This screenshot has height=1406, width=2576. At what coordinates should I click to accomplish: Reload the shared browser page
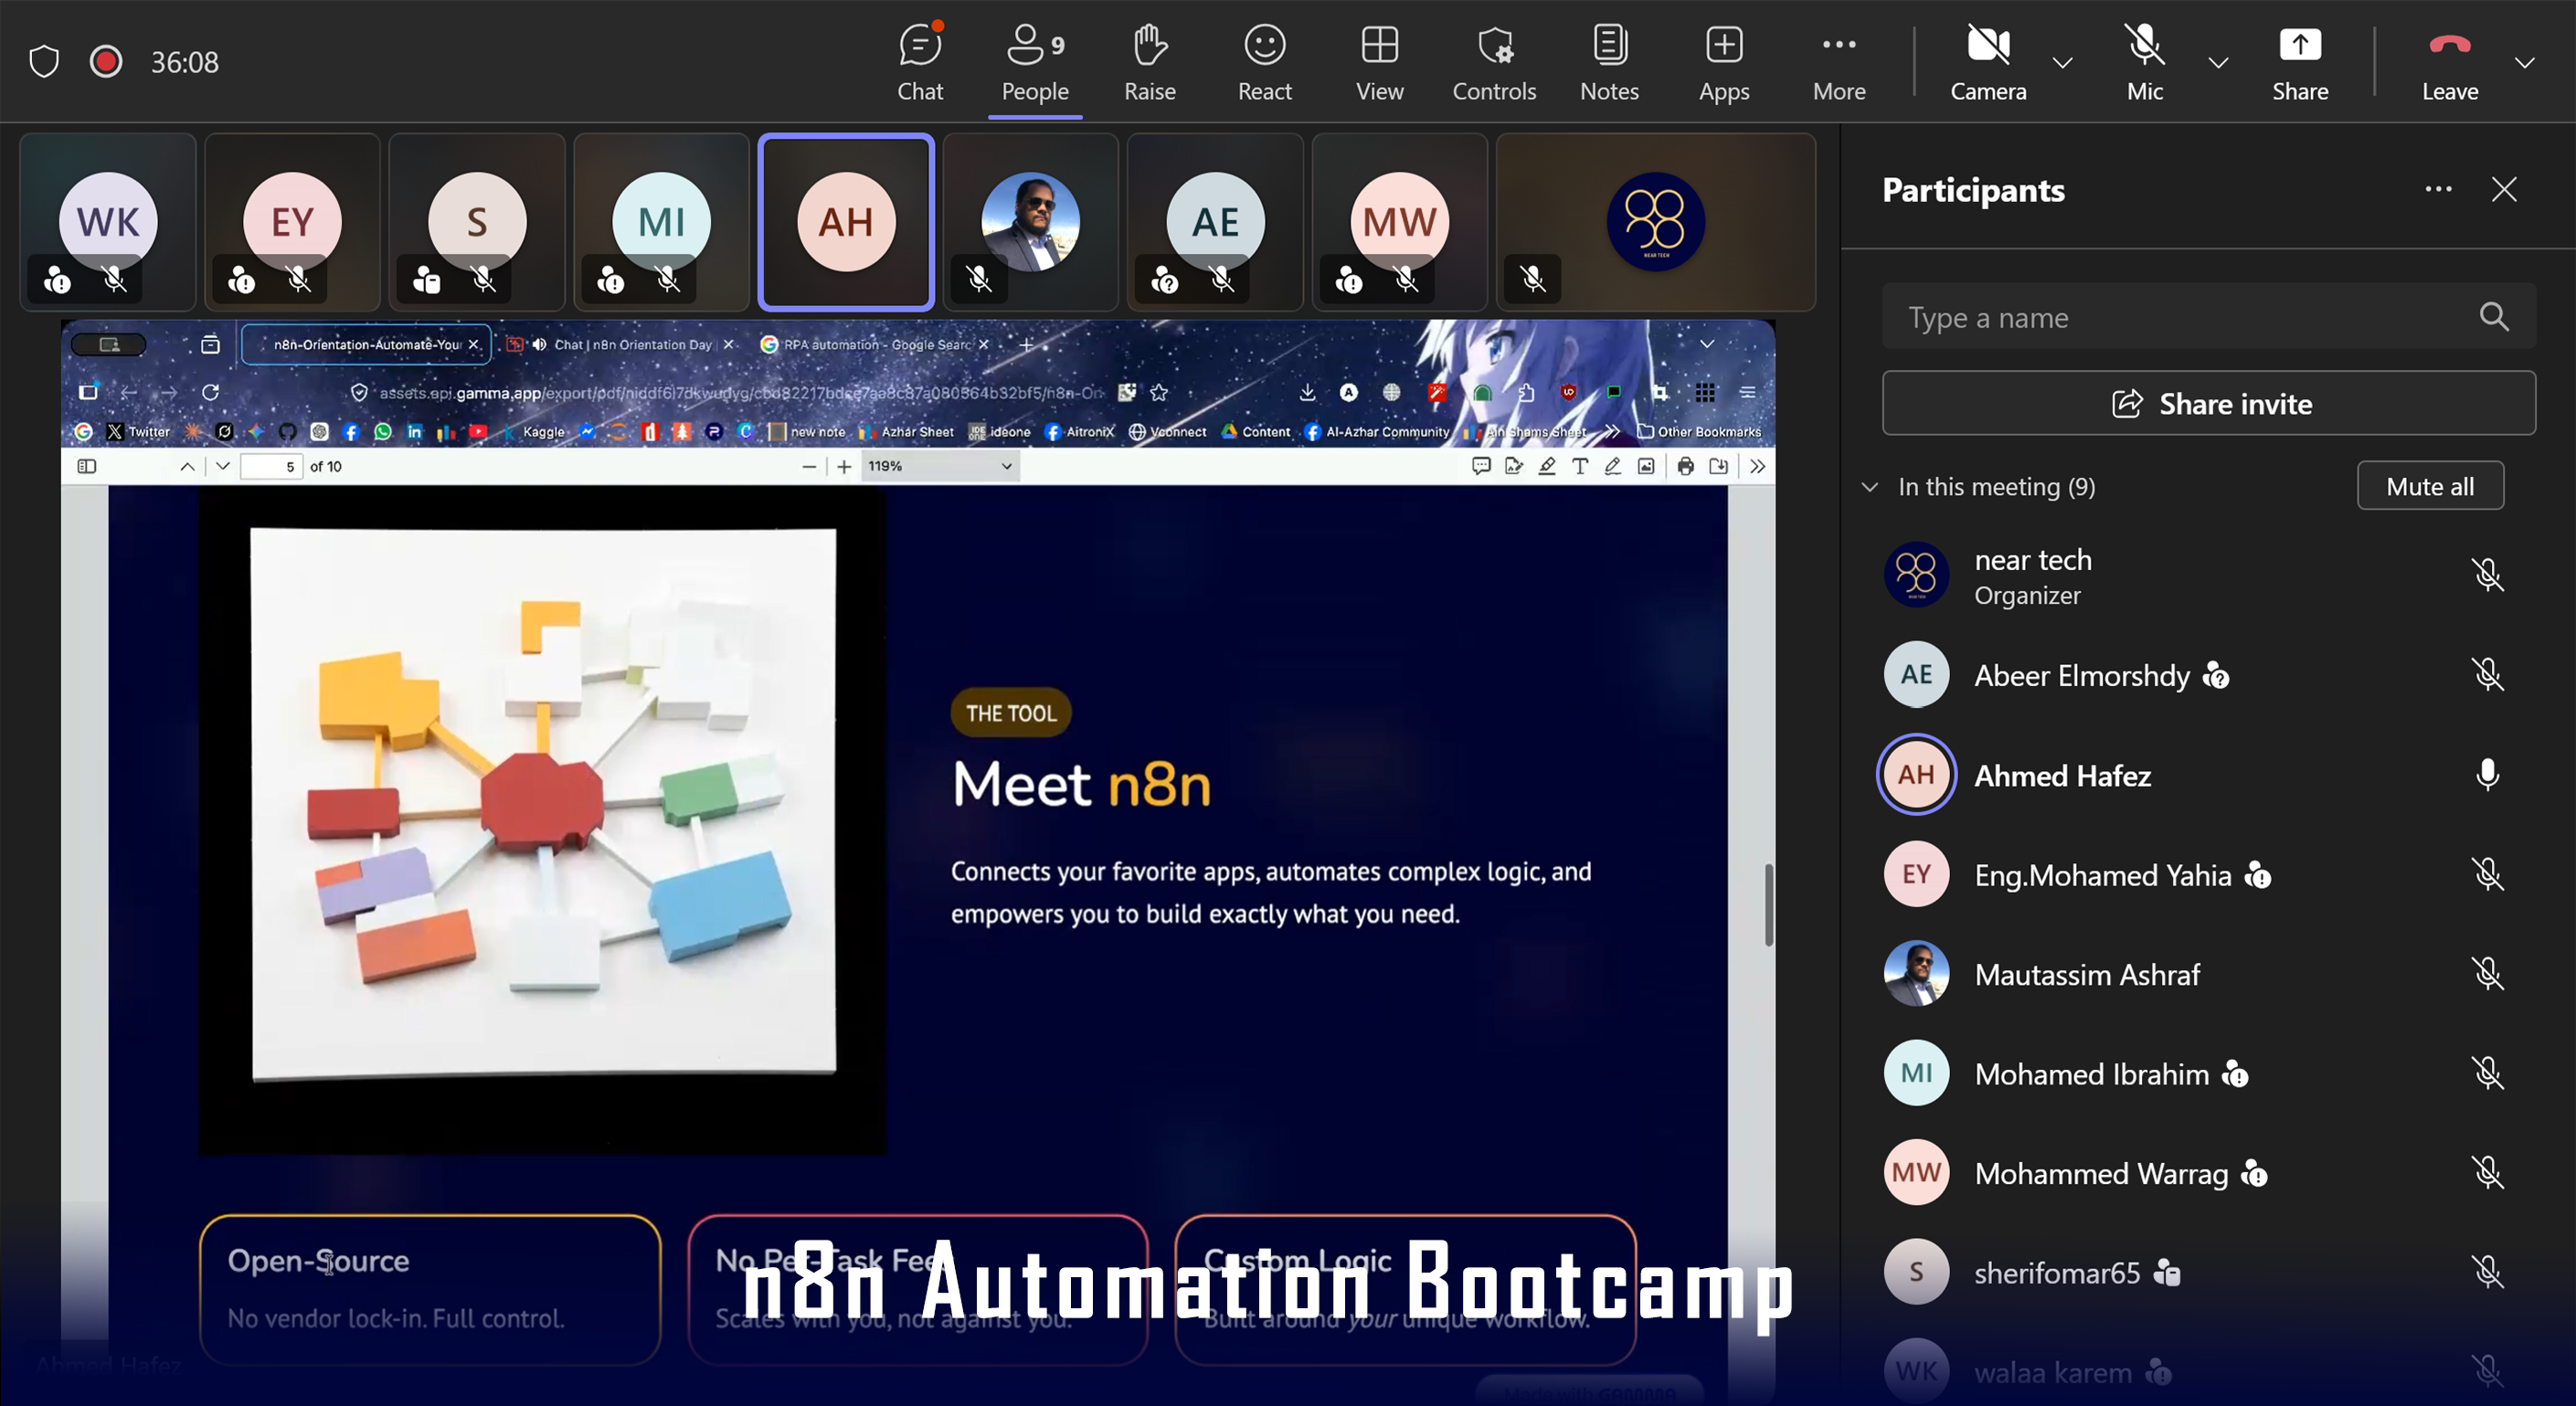click(210, 392)
